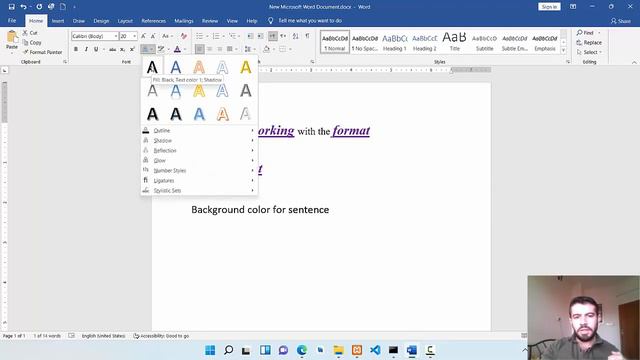
Task: Click the Cut command
Action: click(30, 33)
